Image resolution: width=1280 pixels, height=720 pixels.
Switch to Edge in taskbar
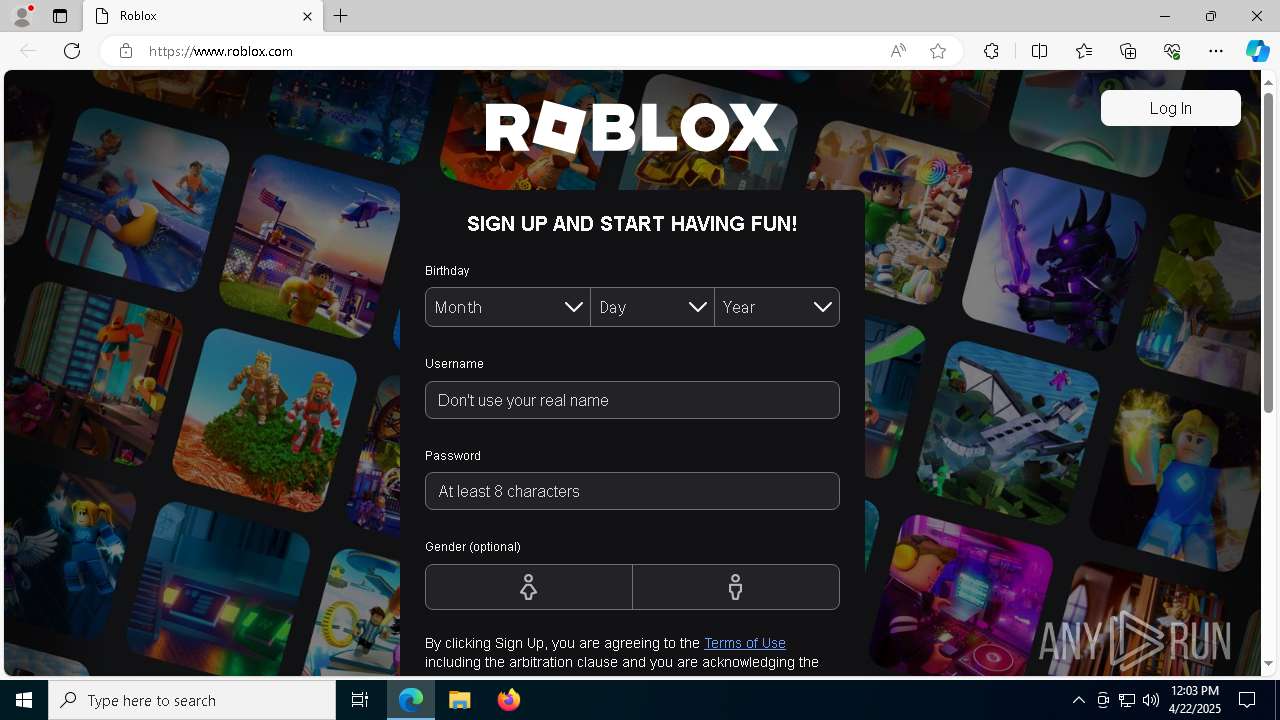tap(411, 700)
